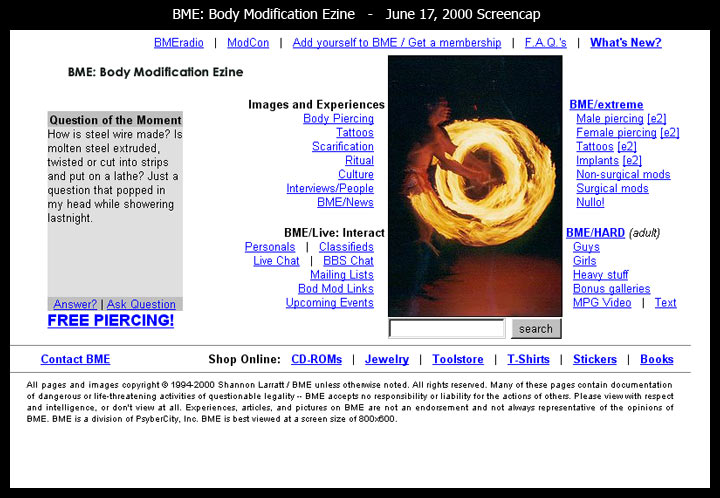Visit the What's New? page

pos(625,43)
